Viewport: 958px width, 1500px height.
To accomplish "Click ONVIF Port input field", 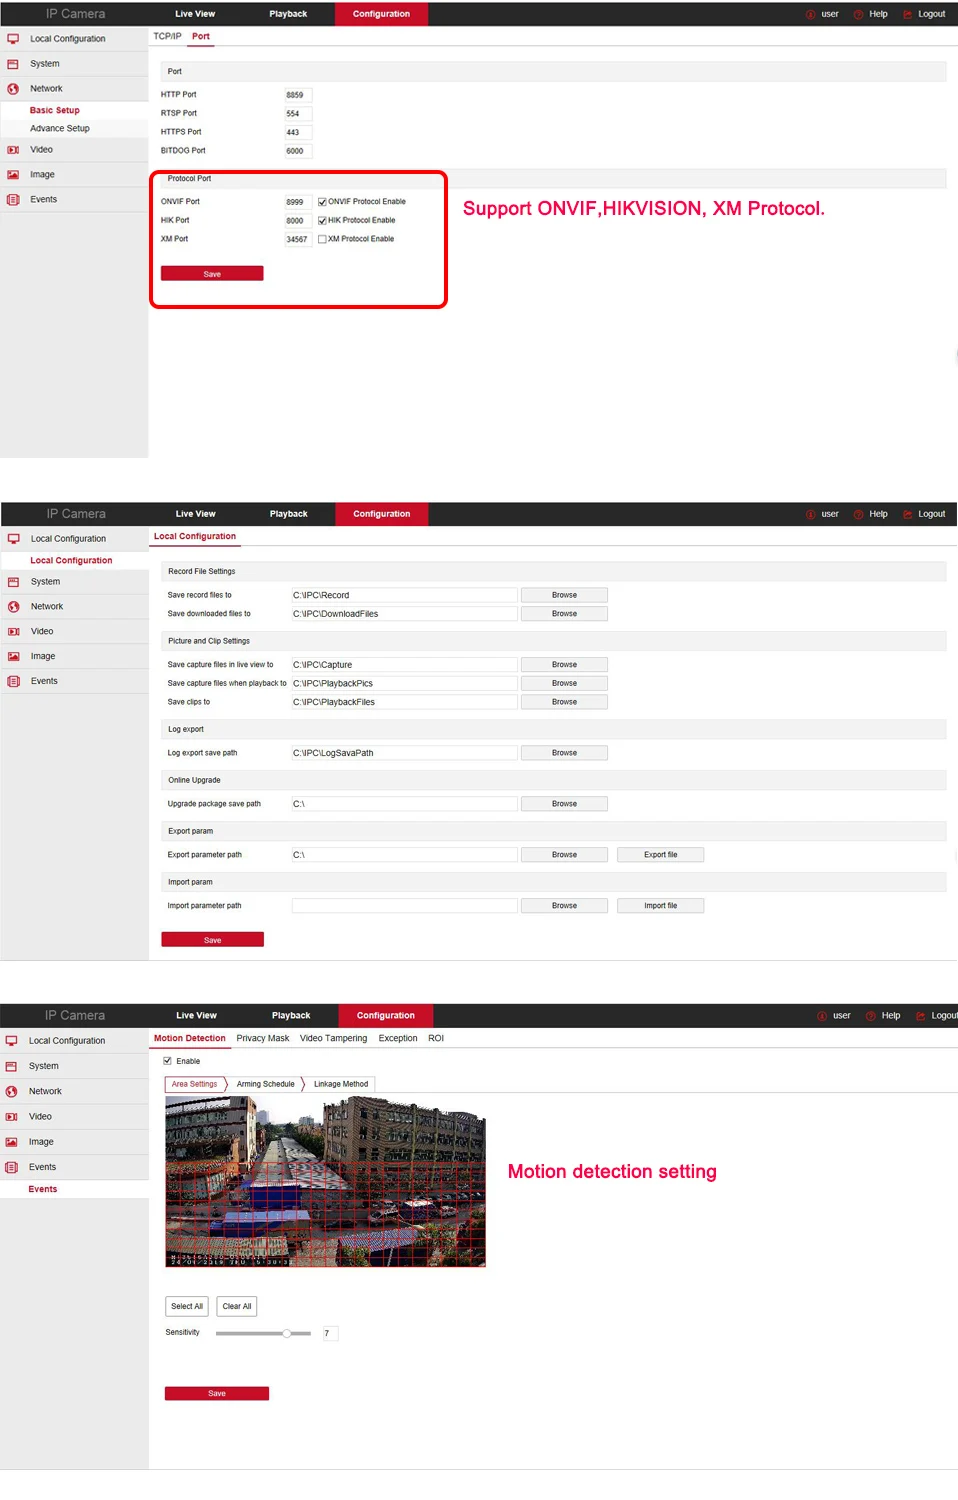I will coord(298,202).
